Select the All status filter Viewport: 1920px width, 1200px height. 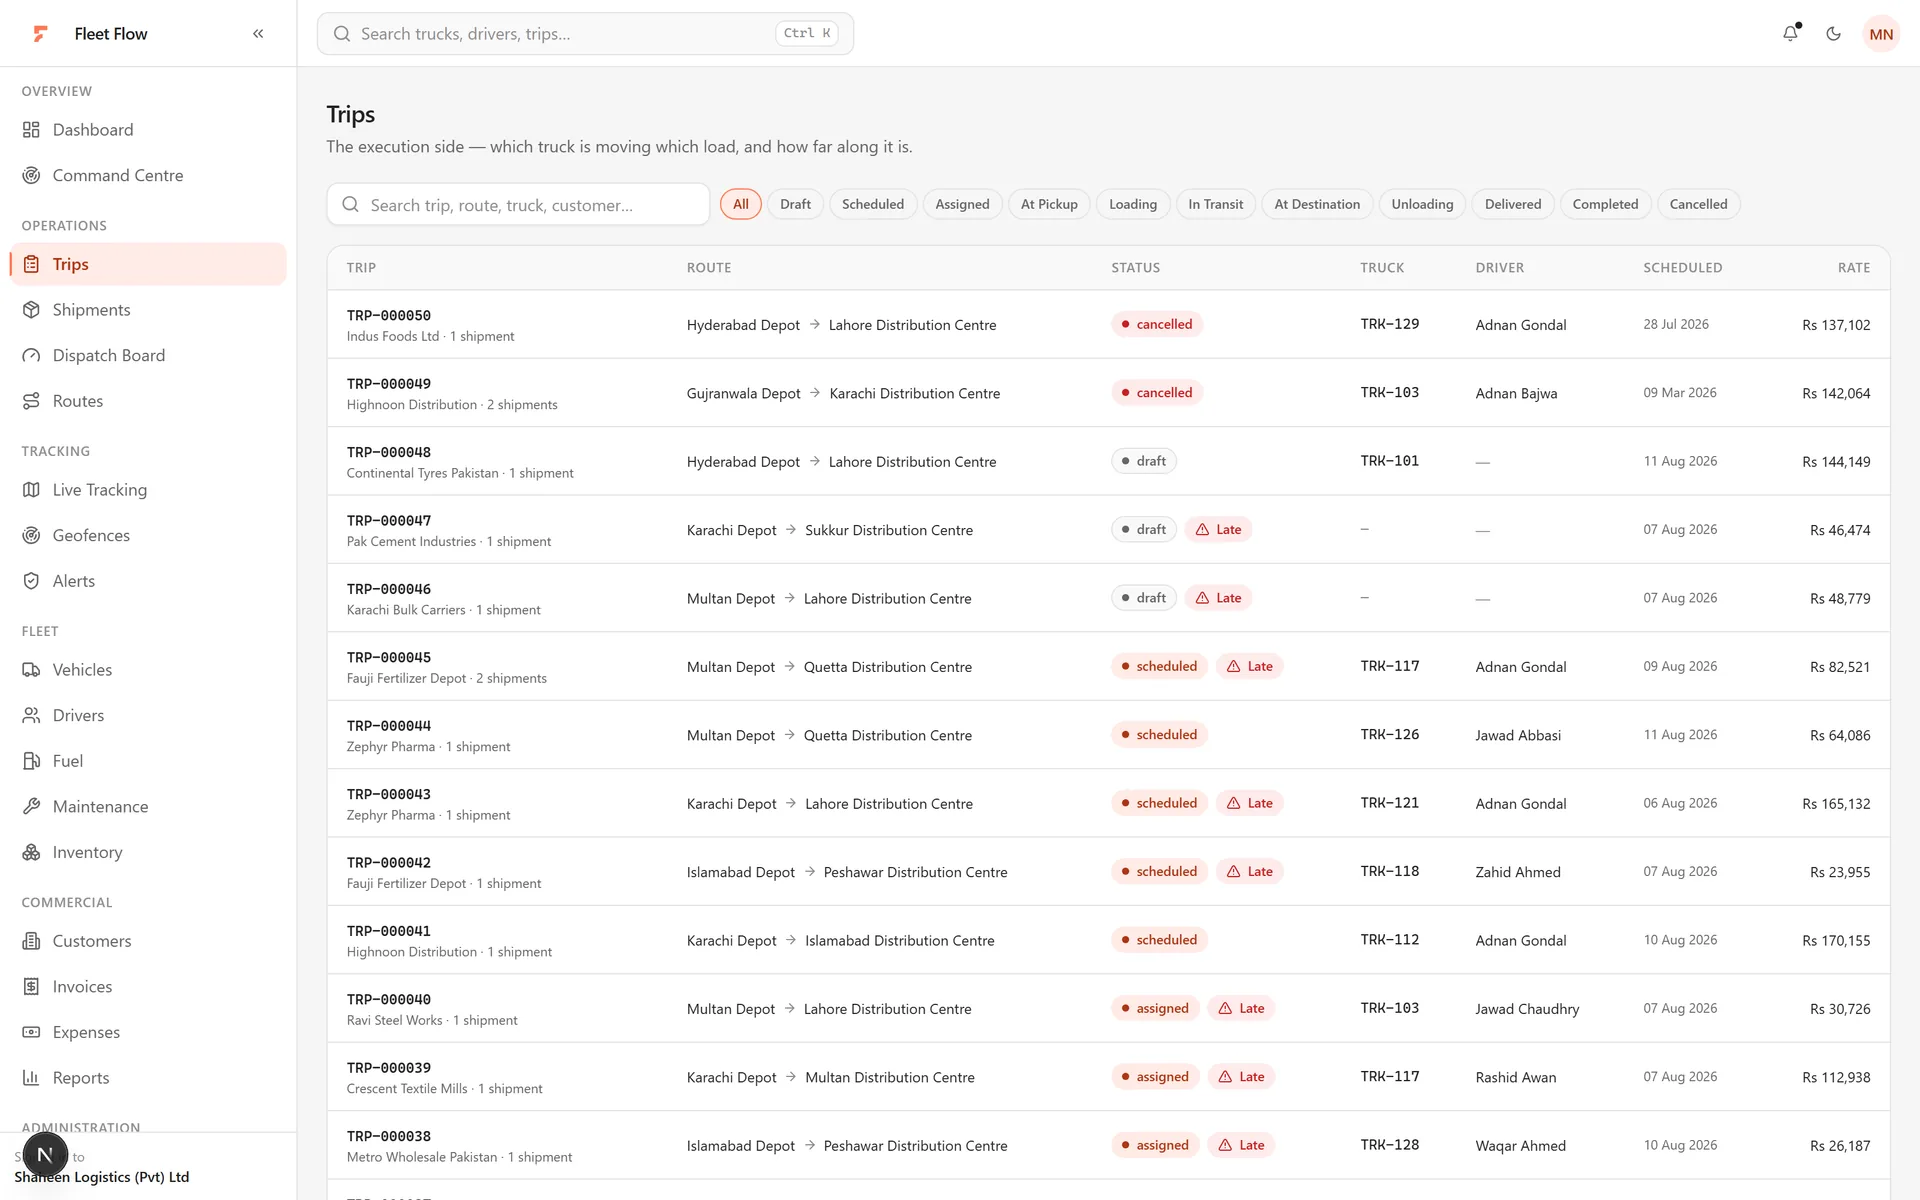click(x=741, y=204)
